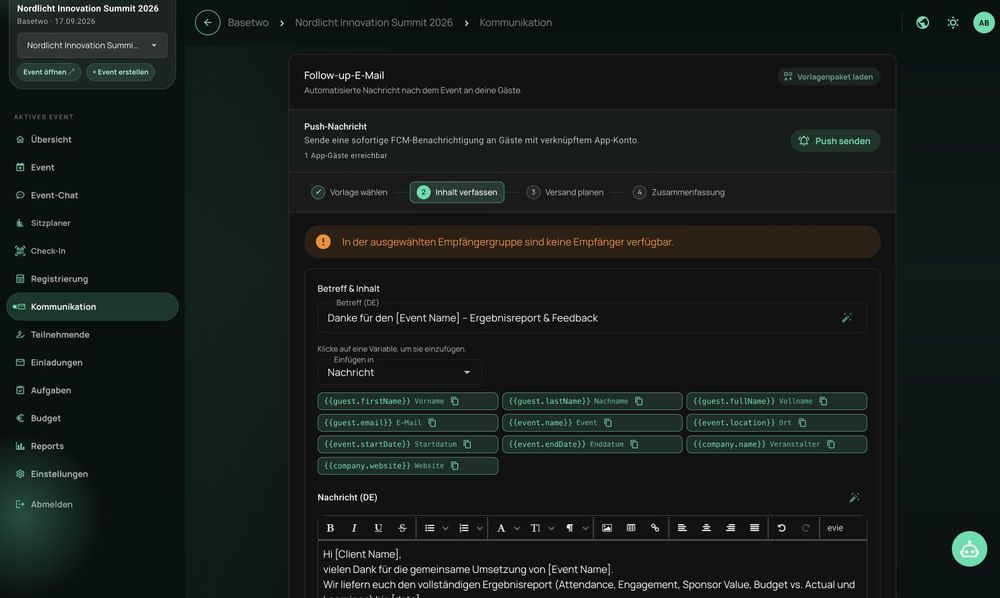Open Budget in the sidebar
Image resolution: width=1000 pixels, height=598 pixels.
point(92,418)
